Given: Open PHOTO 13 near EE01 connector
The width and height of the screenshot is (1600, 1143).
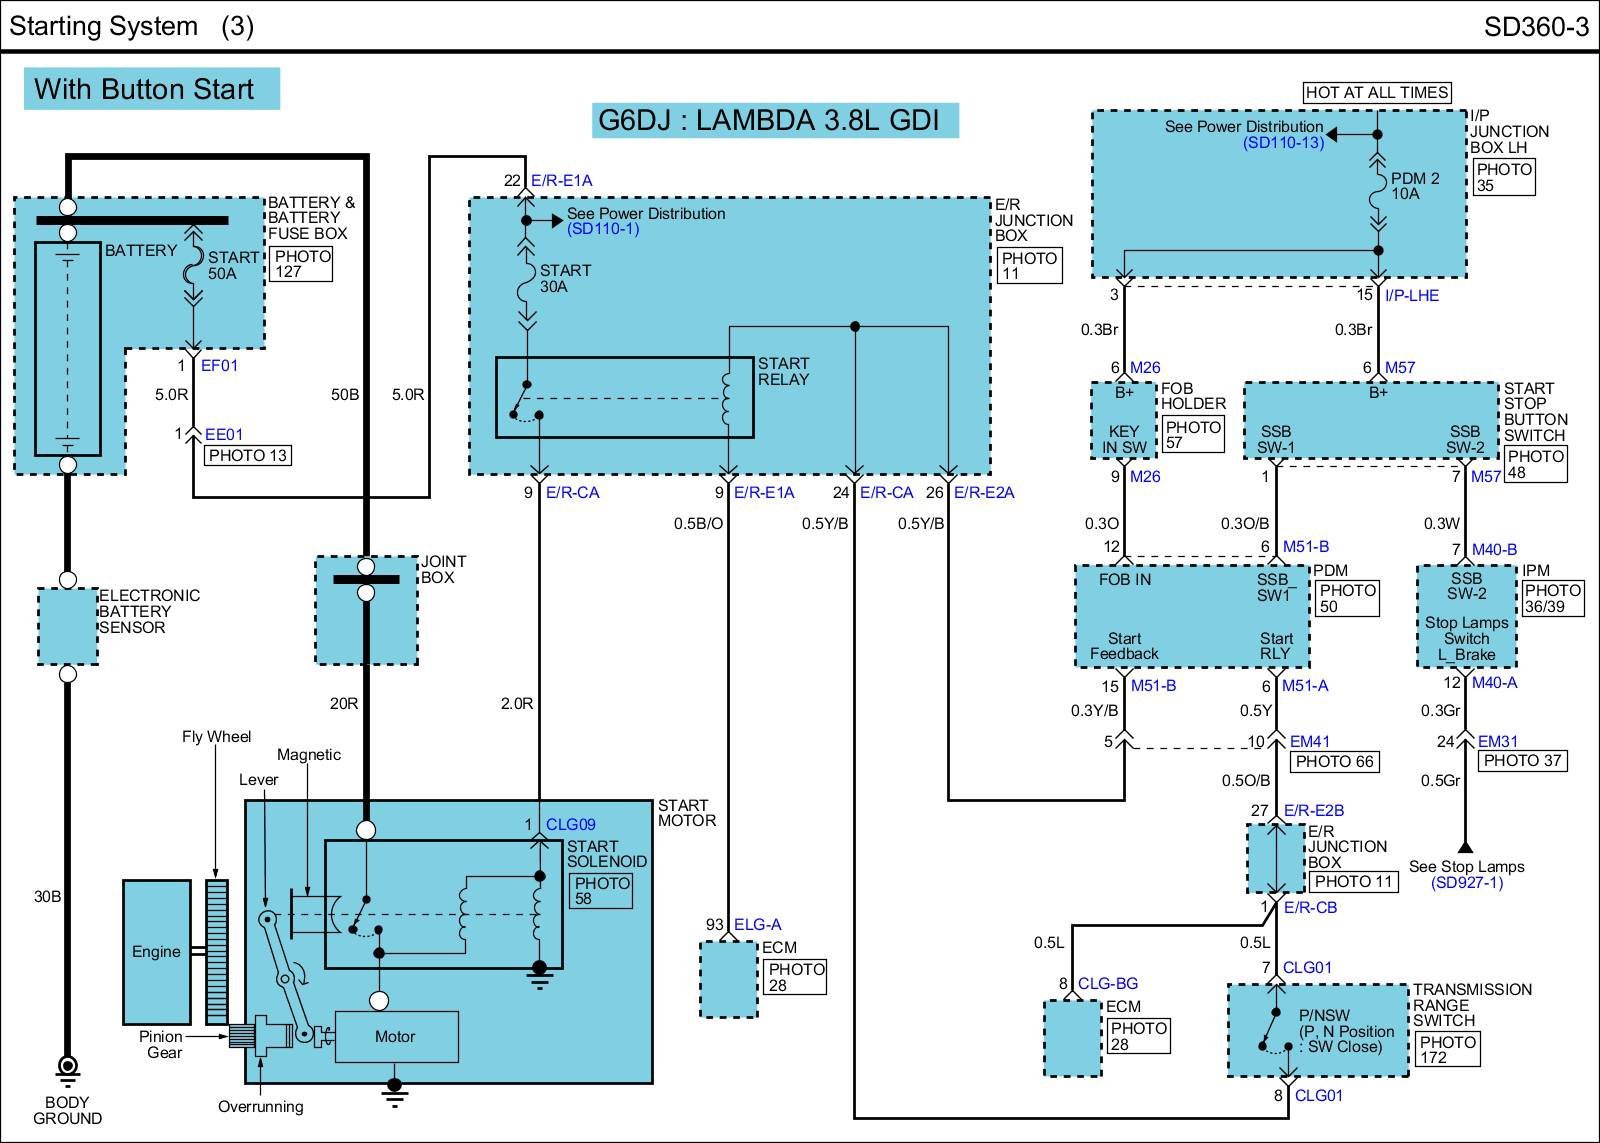Looking at the screenshot, I should [x=248, y=456].
